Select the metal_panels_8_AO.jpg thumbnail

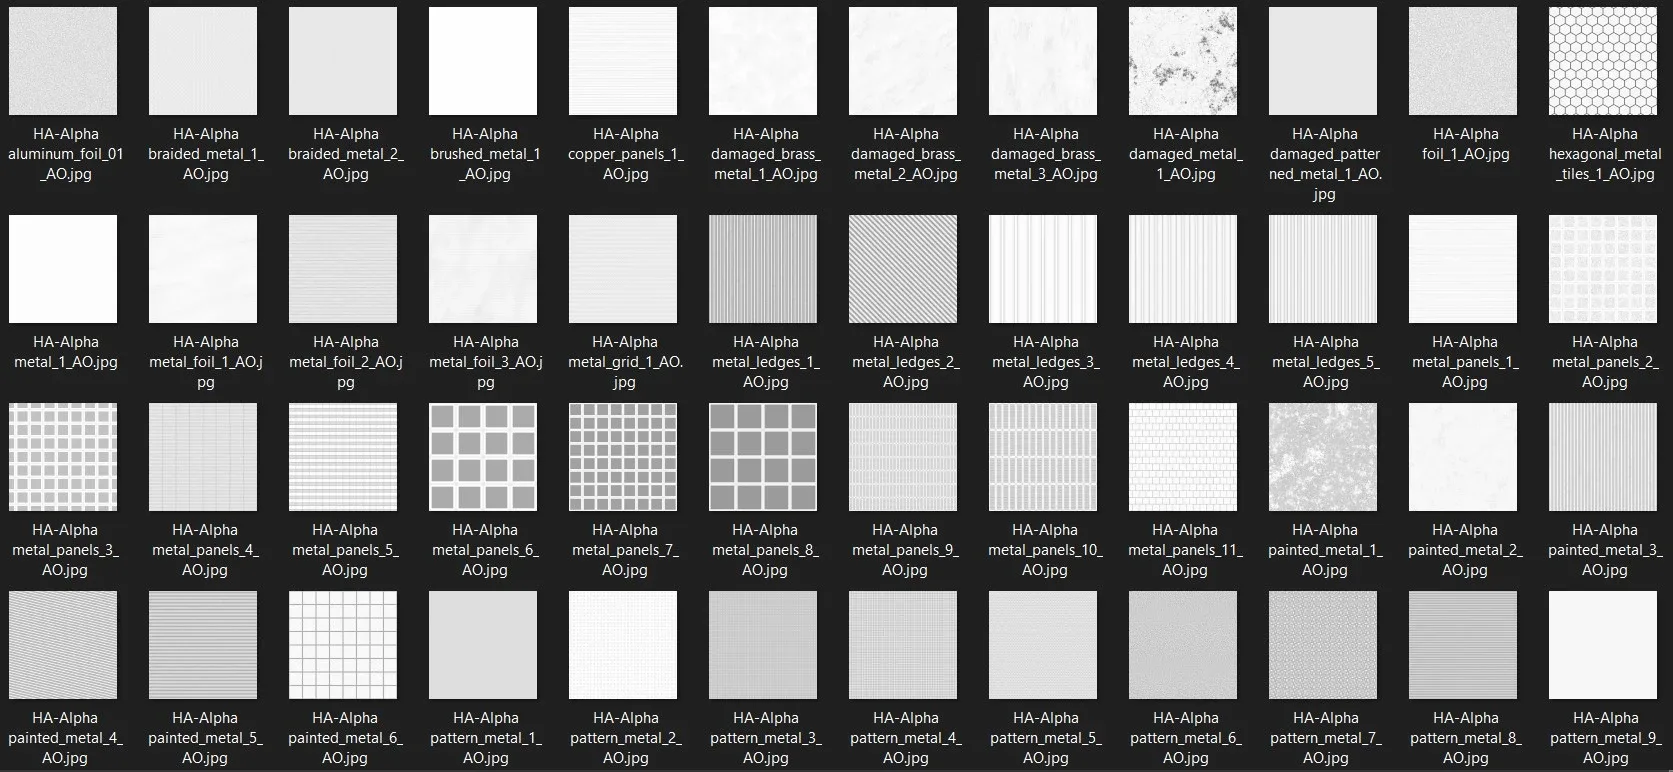click(x=763, y=457)
